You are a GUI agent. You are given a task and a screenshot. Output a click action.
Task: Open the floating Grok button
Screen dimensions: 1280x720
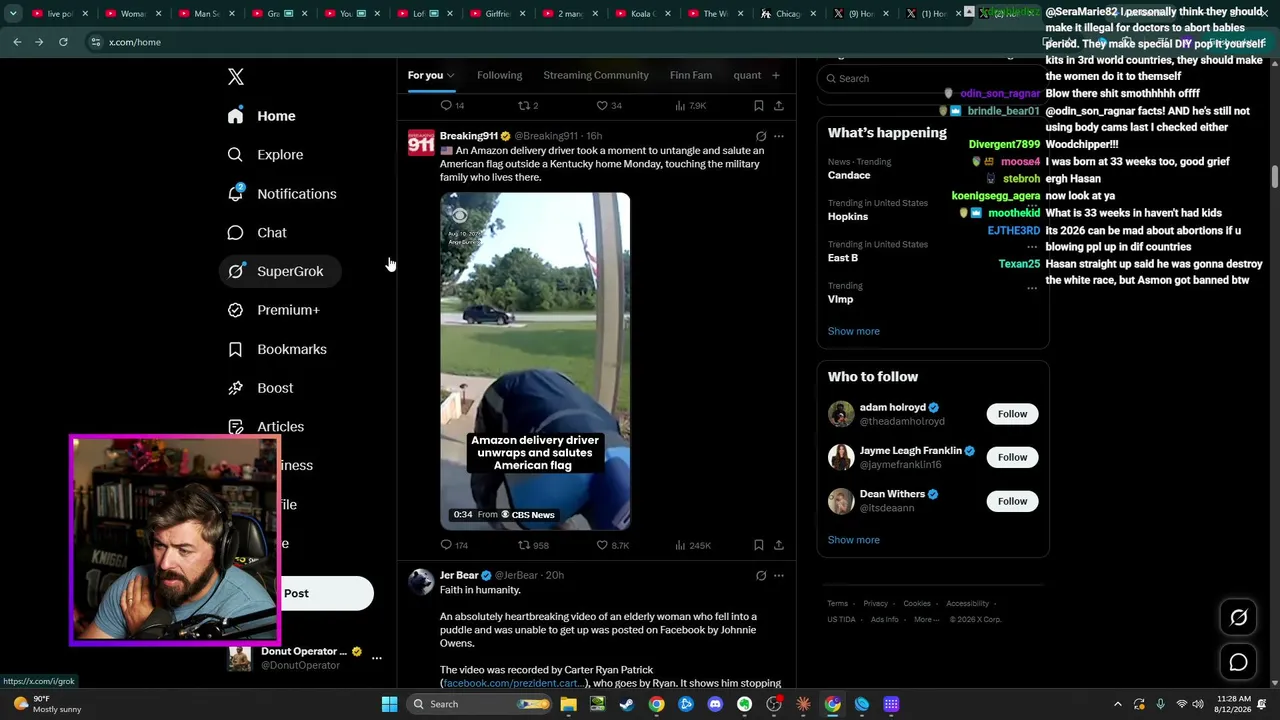[x=1238, y=618]
